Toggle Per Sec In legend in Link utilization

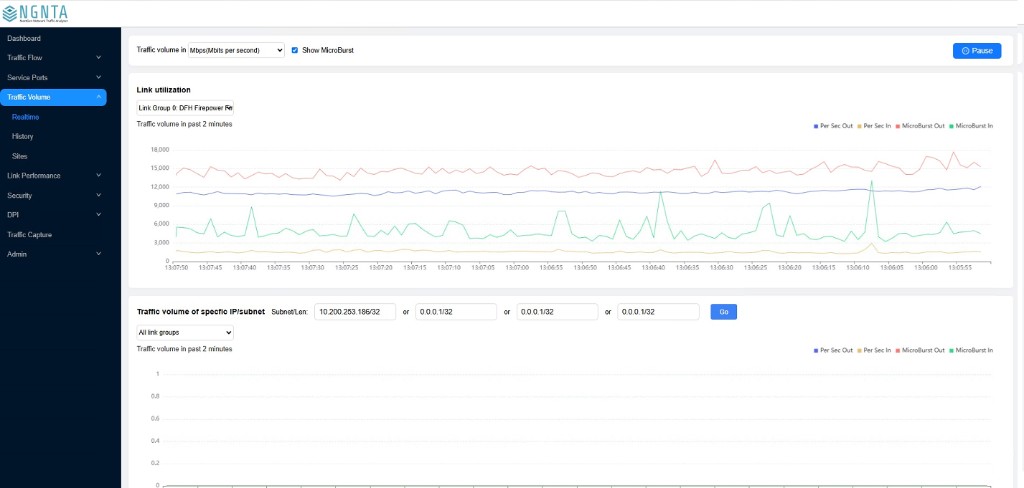(x=874, y=125)
